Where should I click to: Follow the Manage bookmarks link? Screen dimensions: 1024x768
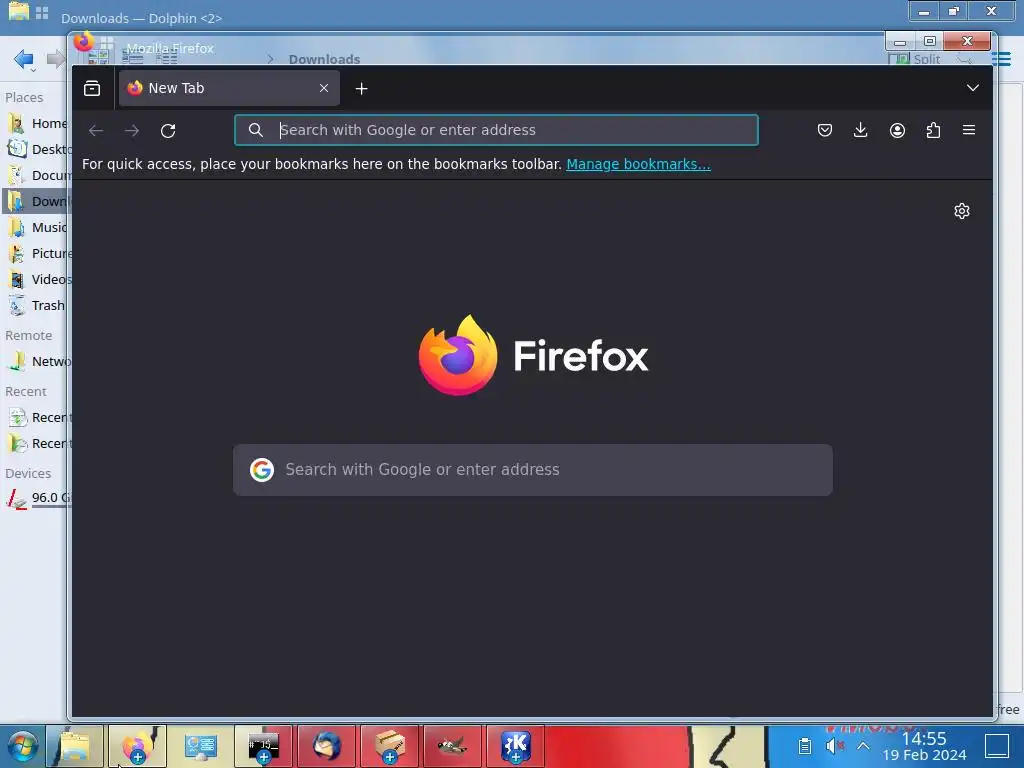tap(638, 164)
